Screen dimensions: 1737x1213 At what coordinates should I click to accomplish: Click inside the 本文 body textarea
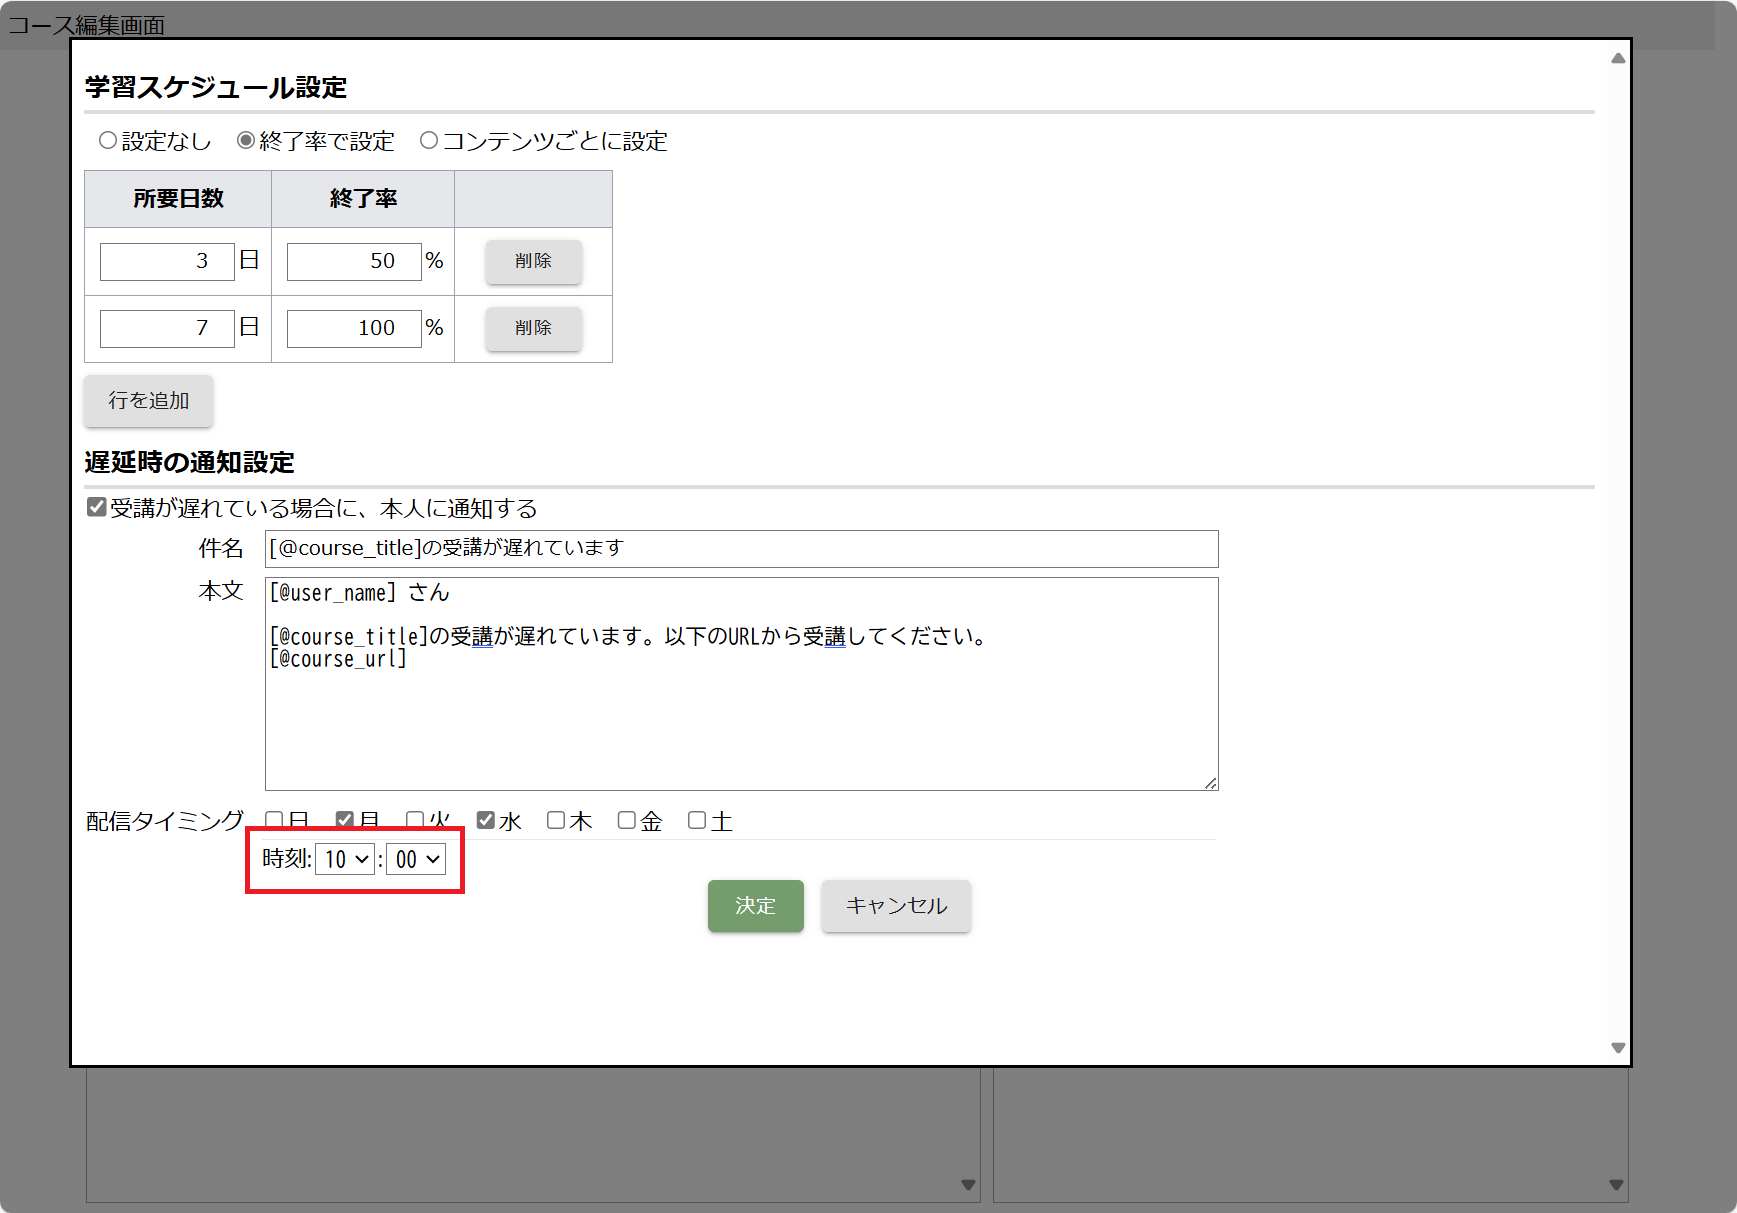[x=741, y=684]
